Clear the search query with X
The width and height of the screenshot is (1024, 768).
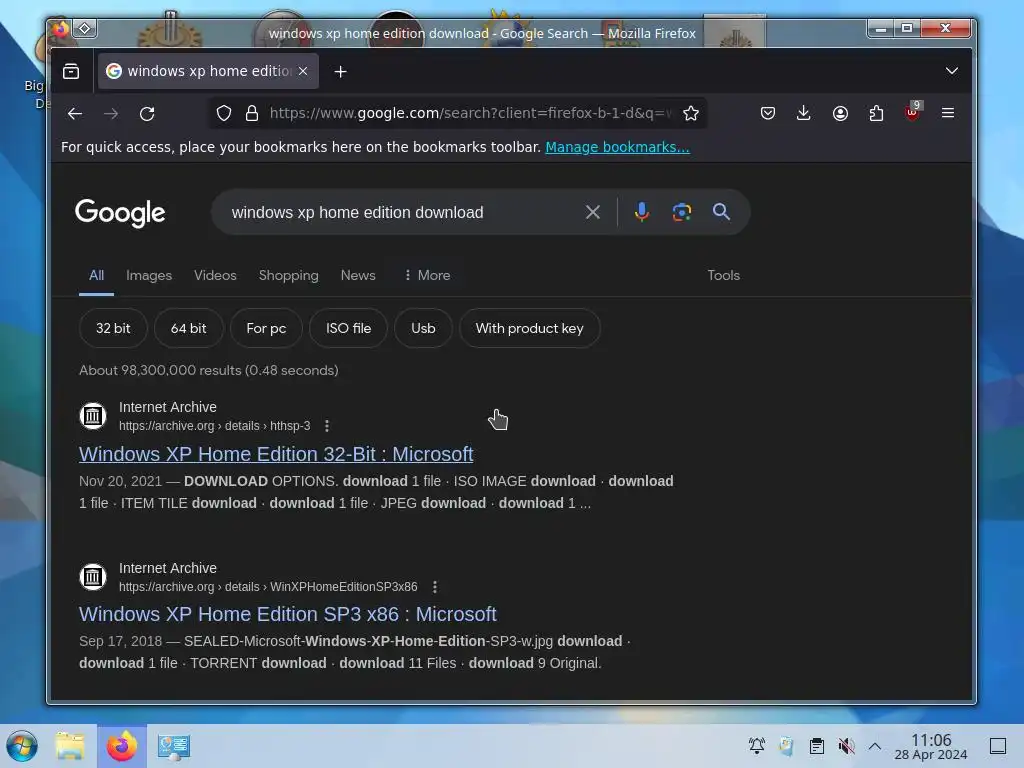click(x=593, y=212)
